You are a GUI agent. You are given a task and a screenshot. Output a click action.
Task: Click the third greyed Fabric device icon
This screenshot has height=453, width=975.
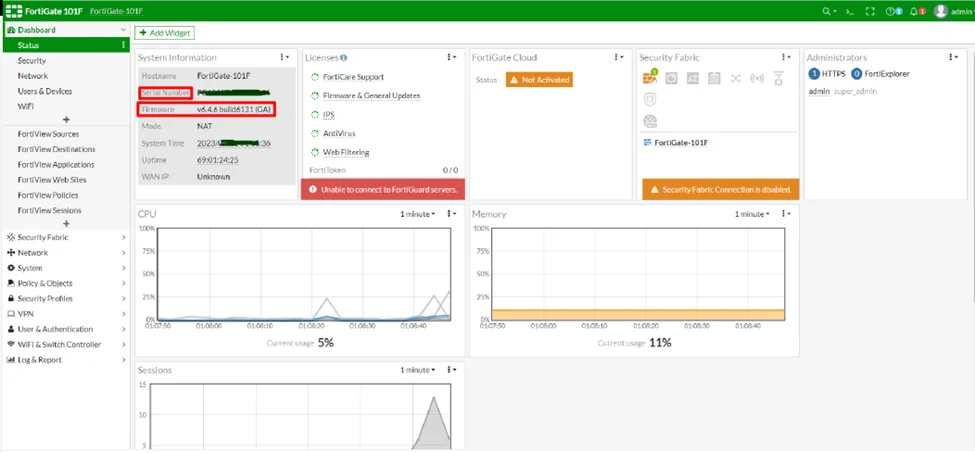point(693,78)
